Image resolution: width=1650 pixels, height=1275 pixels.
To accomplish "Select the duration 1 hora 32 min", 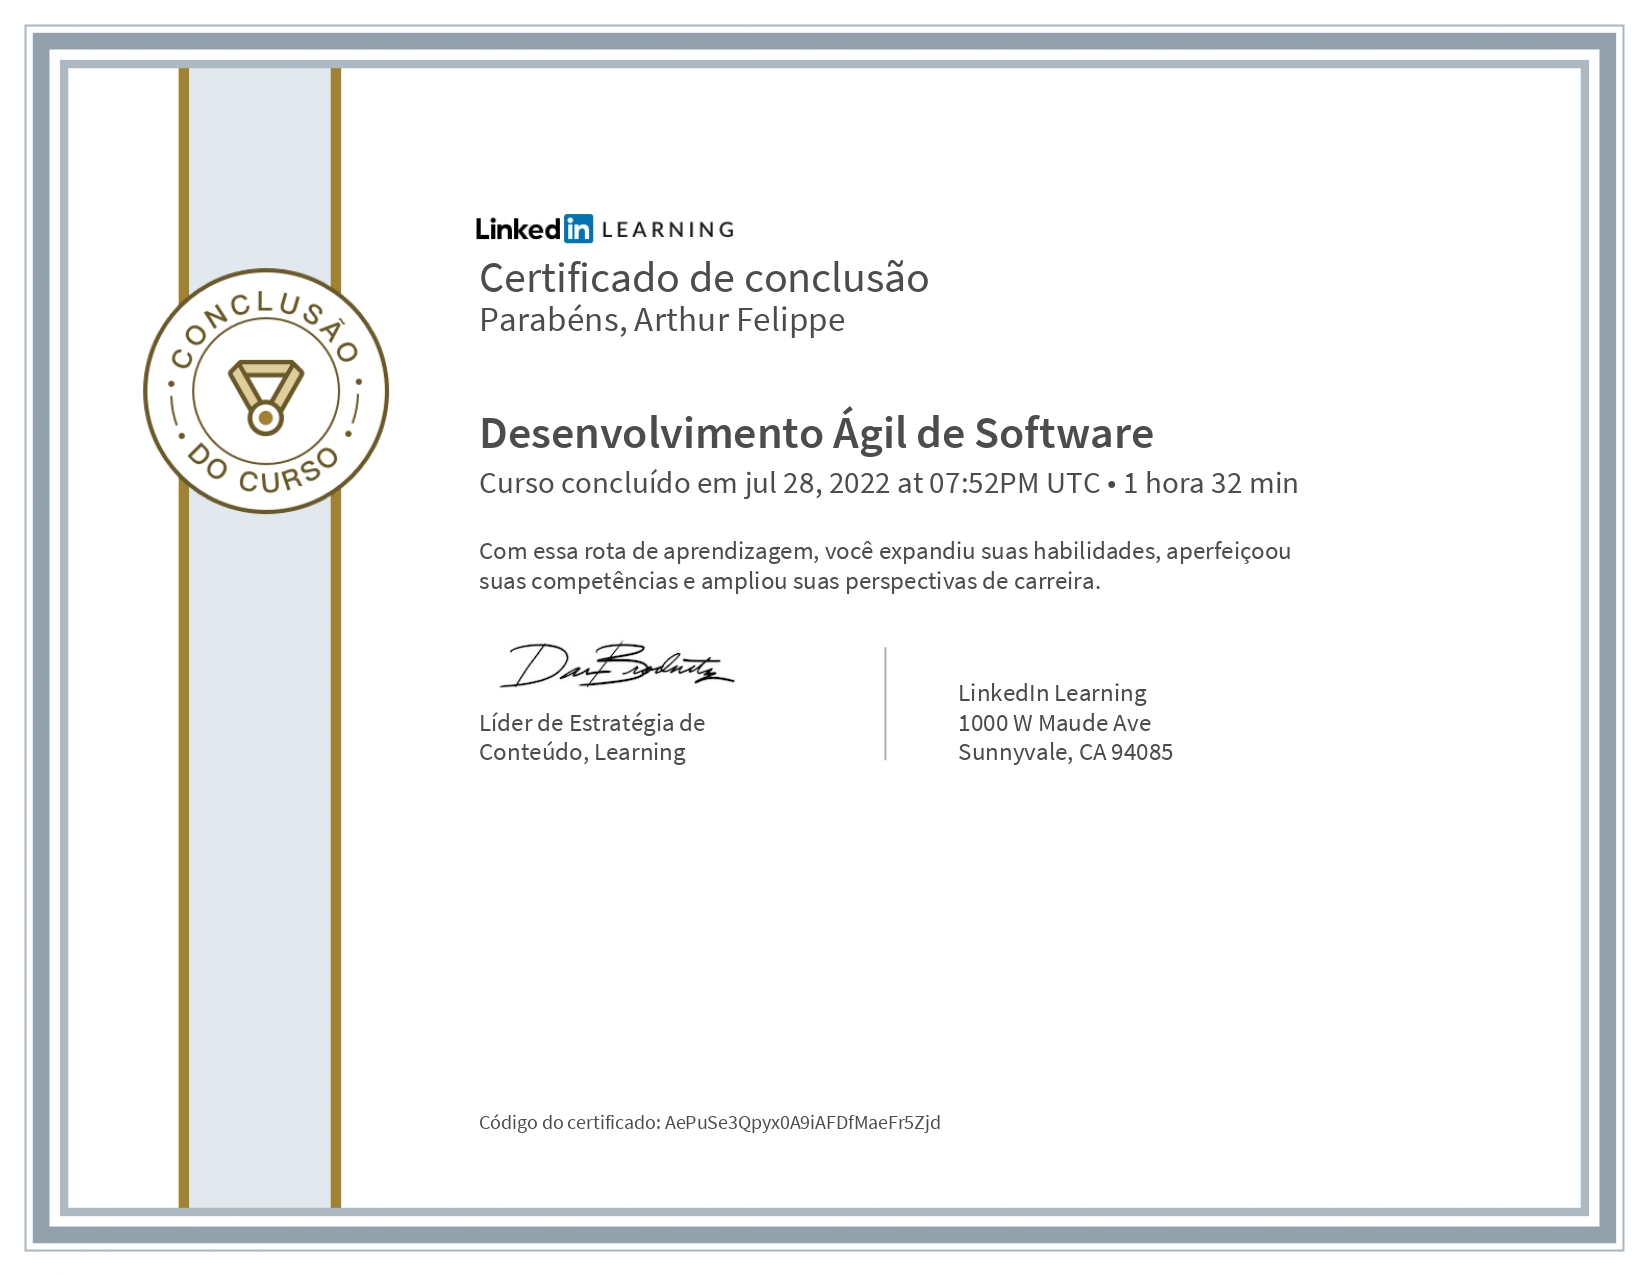I will 1210,483.
